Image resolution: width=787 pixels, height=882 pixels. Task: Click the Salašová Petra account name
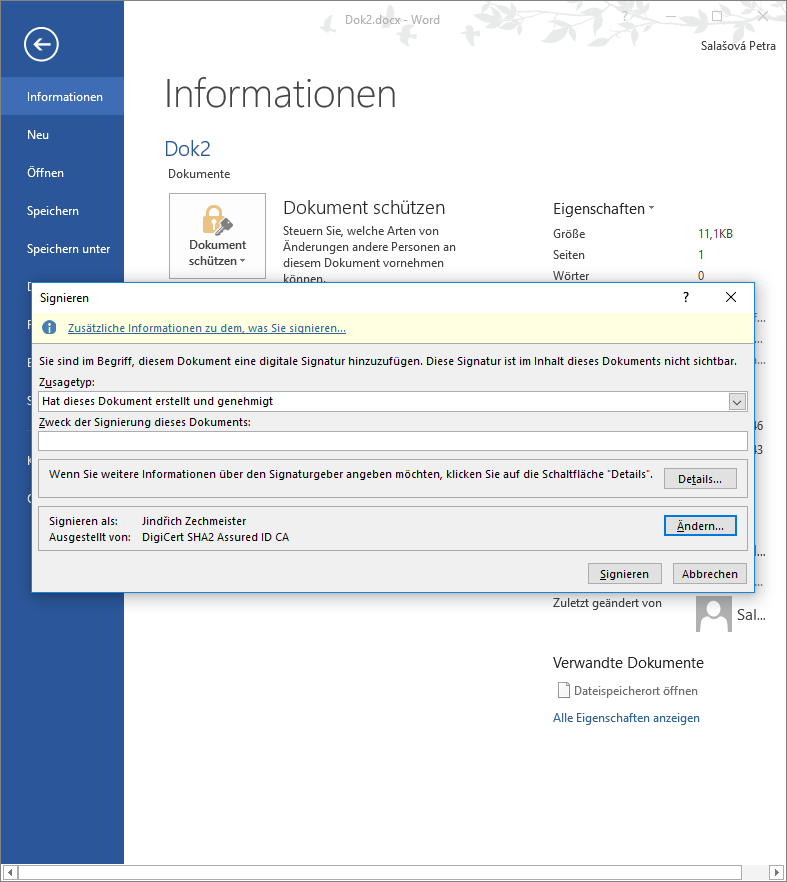(x=738, y=46)
